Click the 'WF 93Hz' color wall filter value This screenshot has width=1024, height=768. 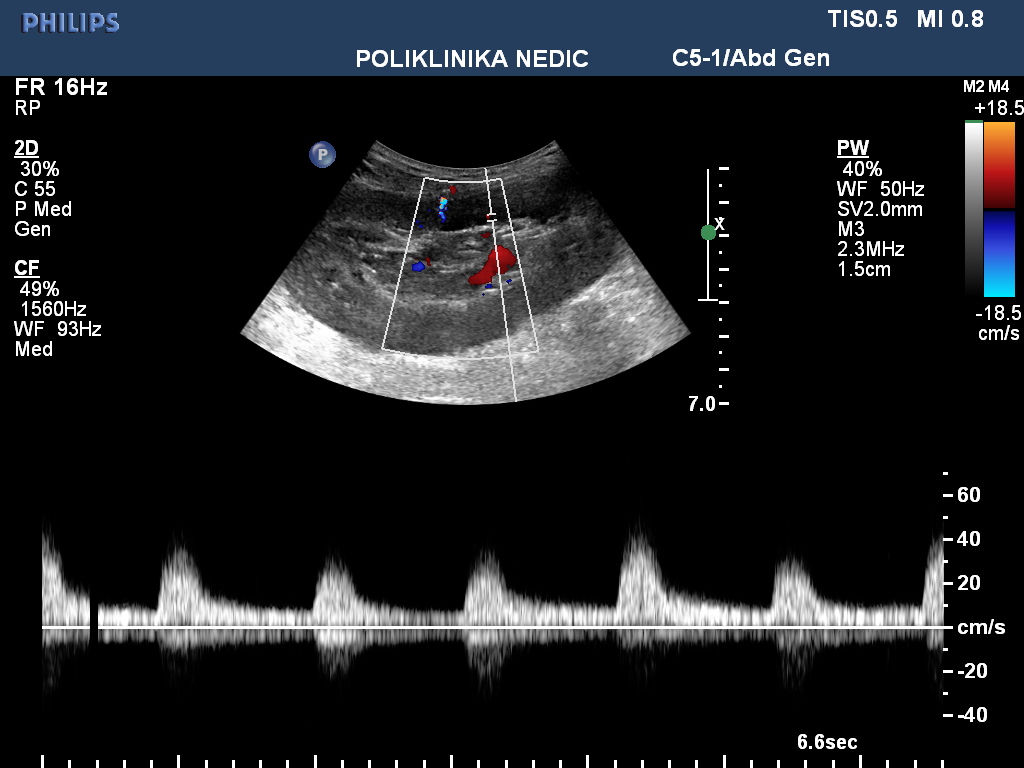pos(57,328)
